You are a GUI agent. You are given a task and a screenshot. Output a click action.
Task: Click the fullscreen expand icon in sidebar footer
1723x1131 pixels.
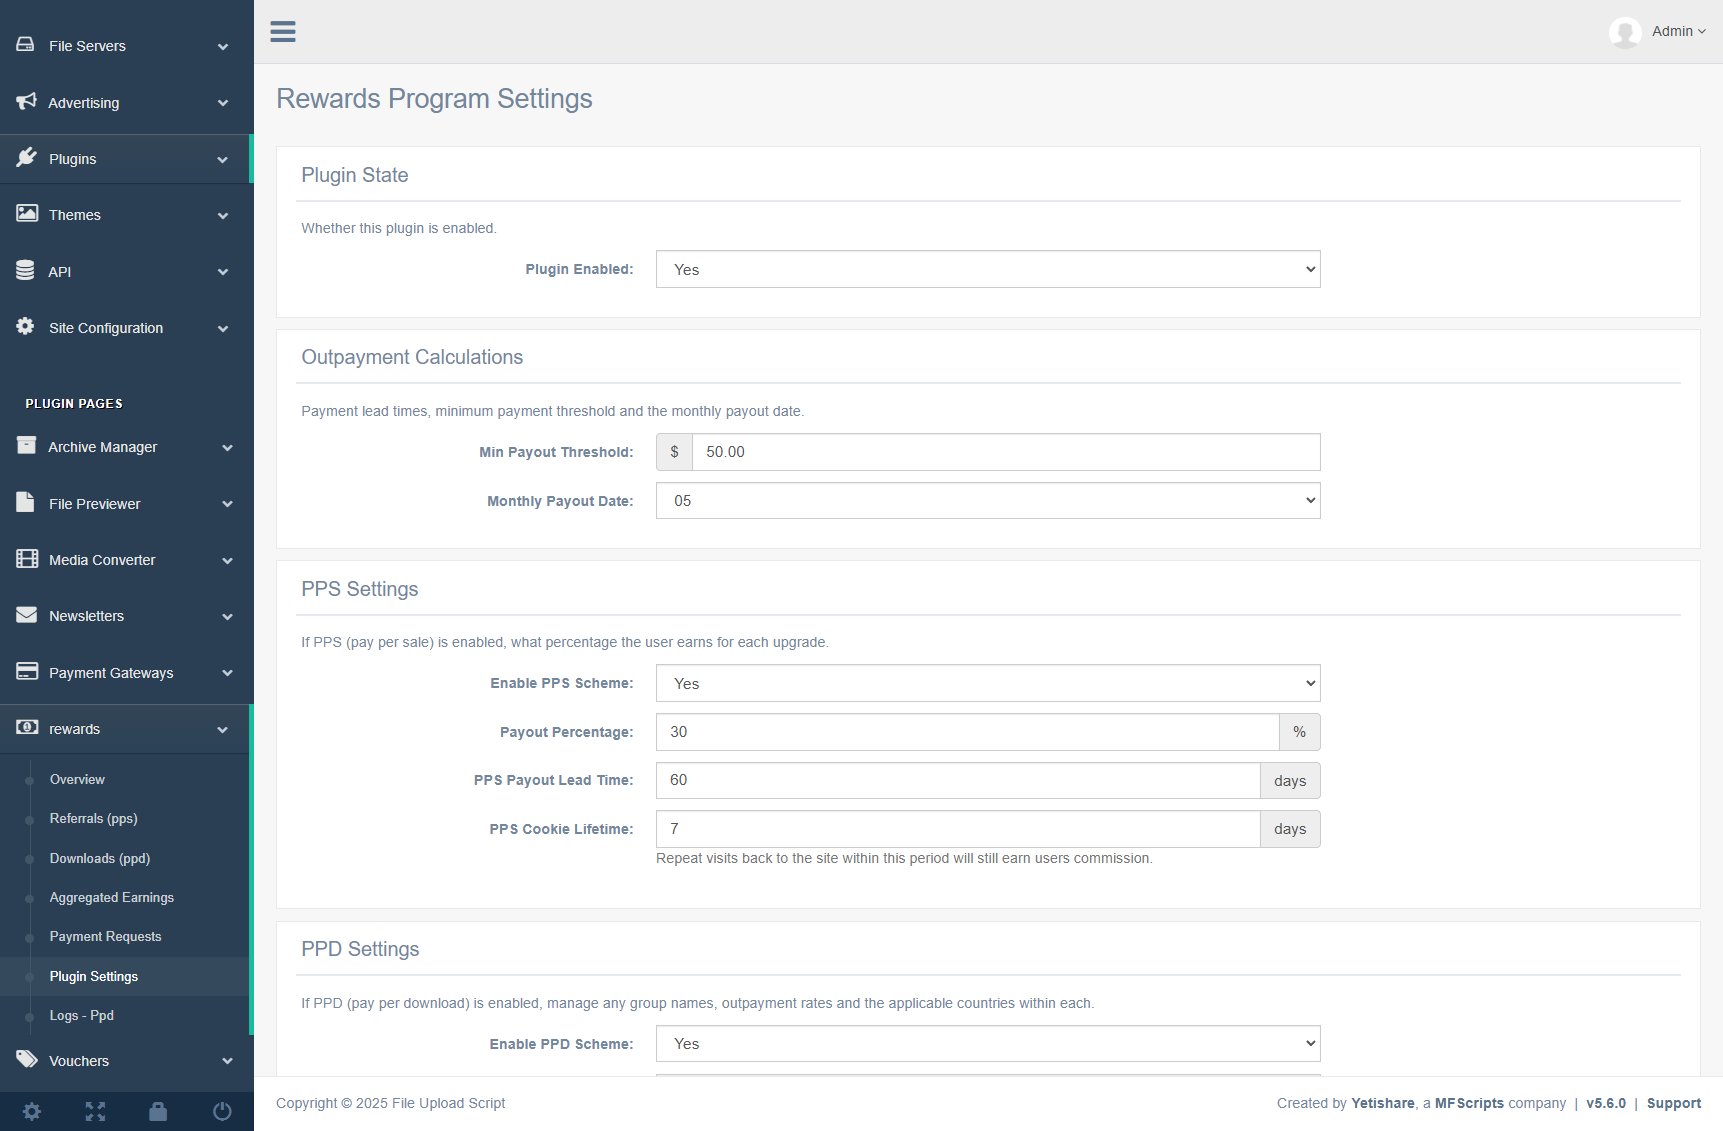pyautogui.click(x=95, y=1111)
